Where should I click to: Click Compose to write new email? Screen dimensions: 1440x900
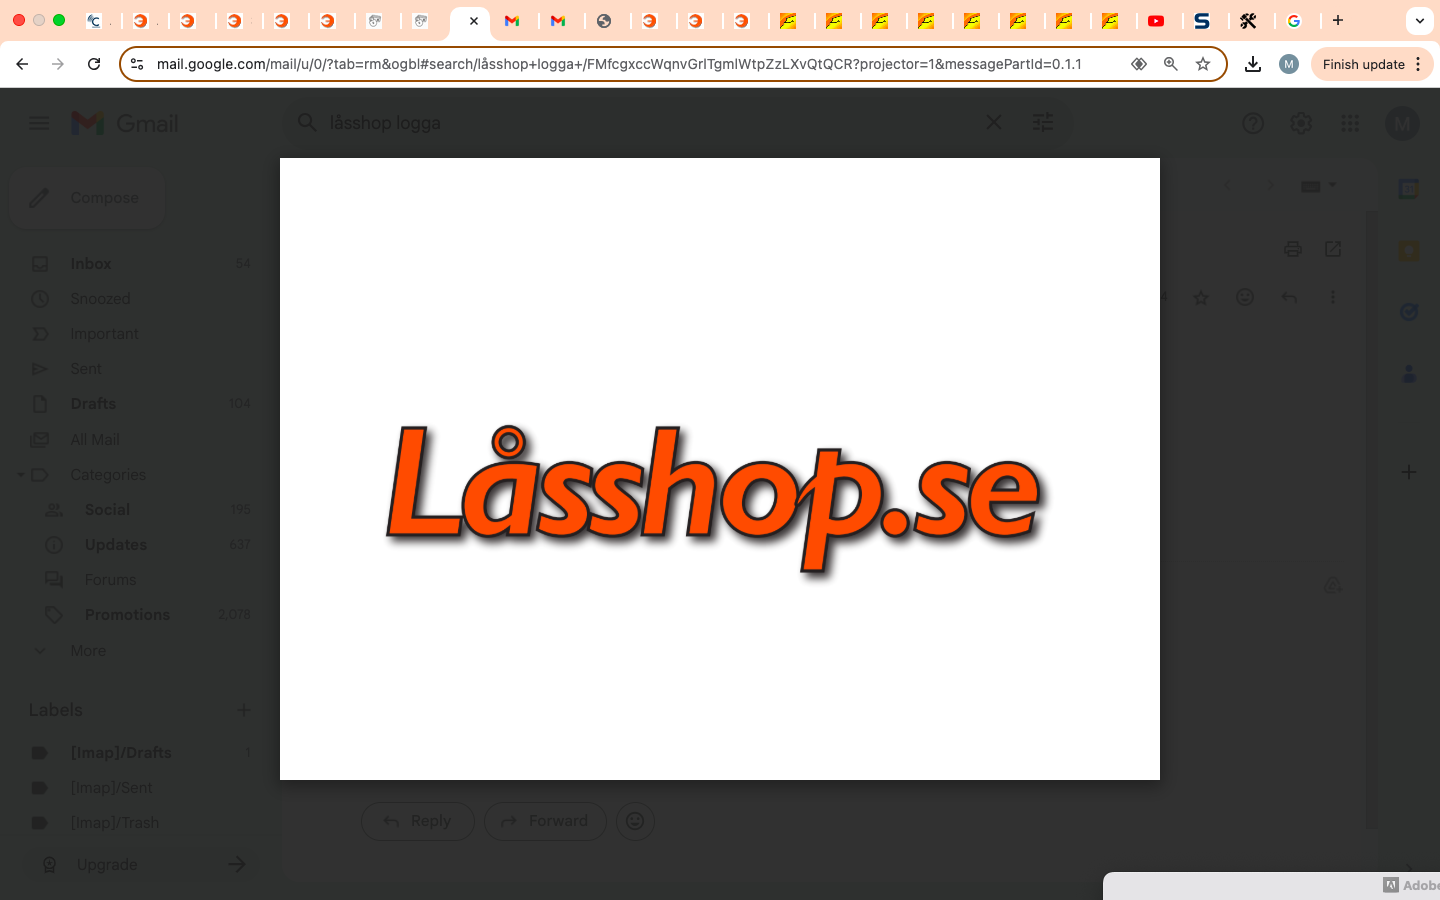87,198
